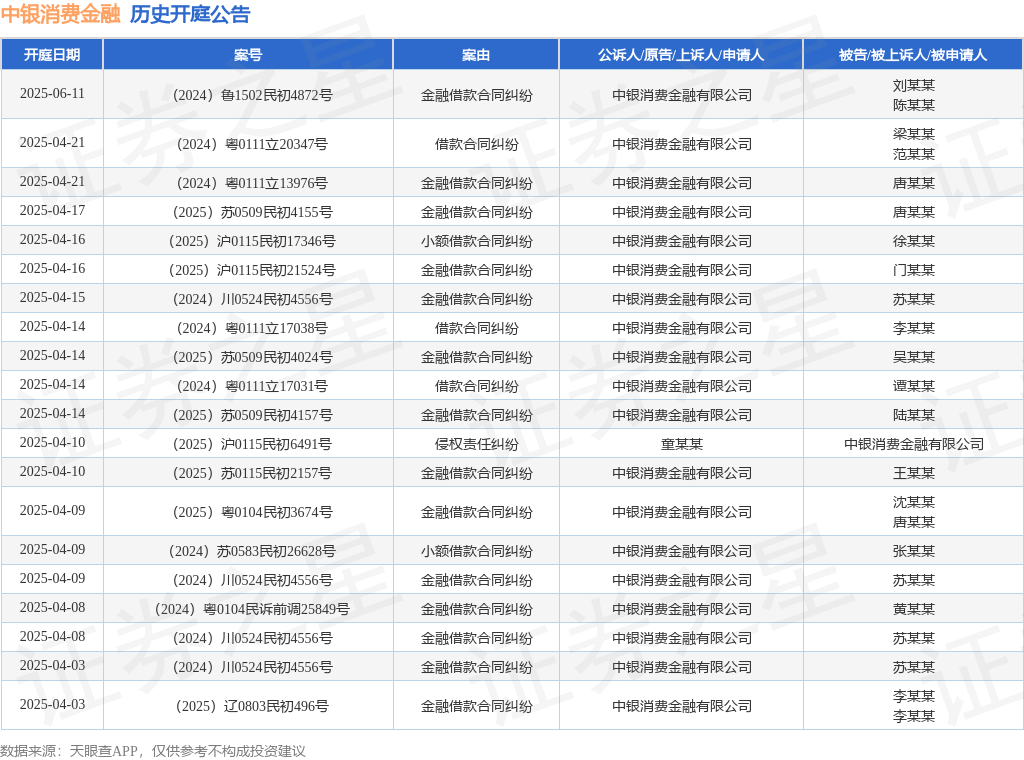Select the 案号 column header

tap(248, 55)
